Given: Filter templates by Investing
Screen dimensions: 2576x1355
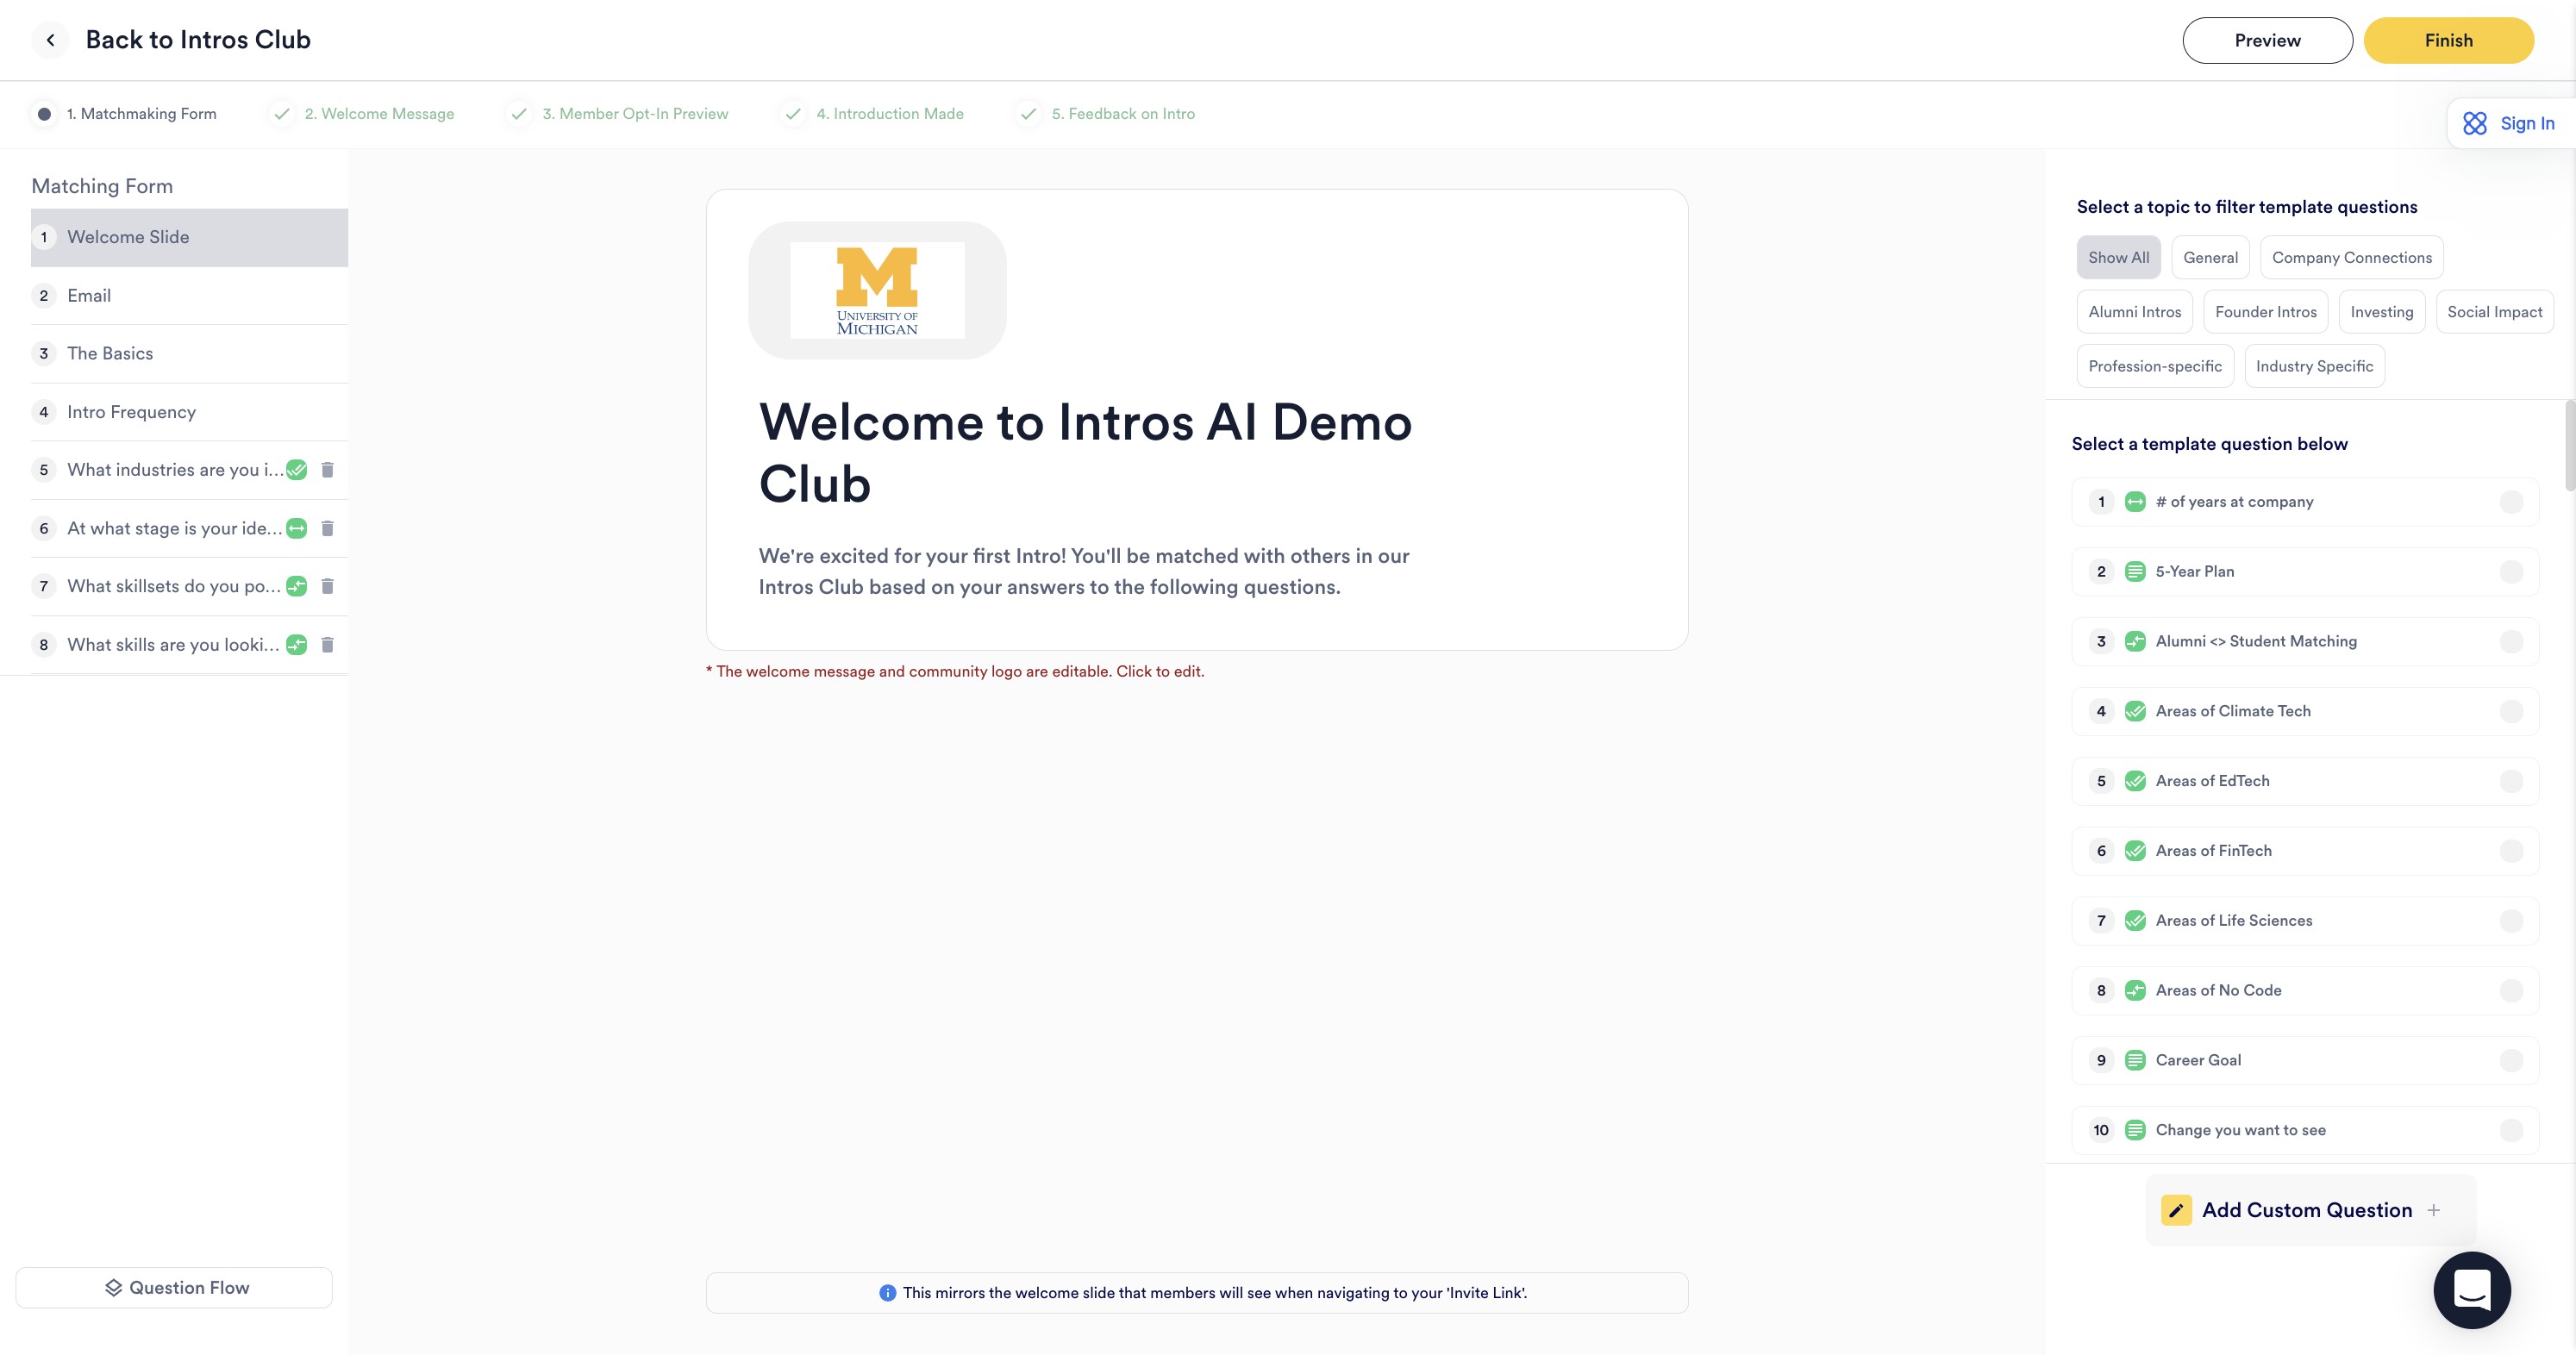Looking at the screenshot, I should pyautogui.click(x=2381, y=312).
